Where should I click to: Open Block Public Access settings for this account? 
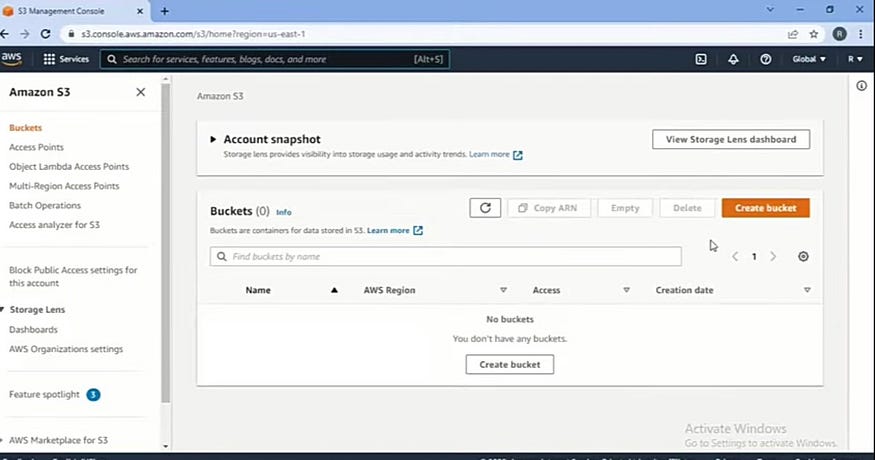coord(73,276)
